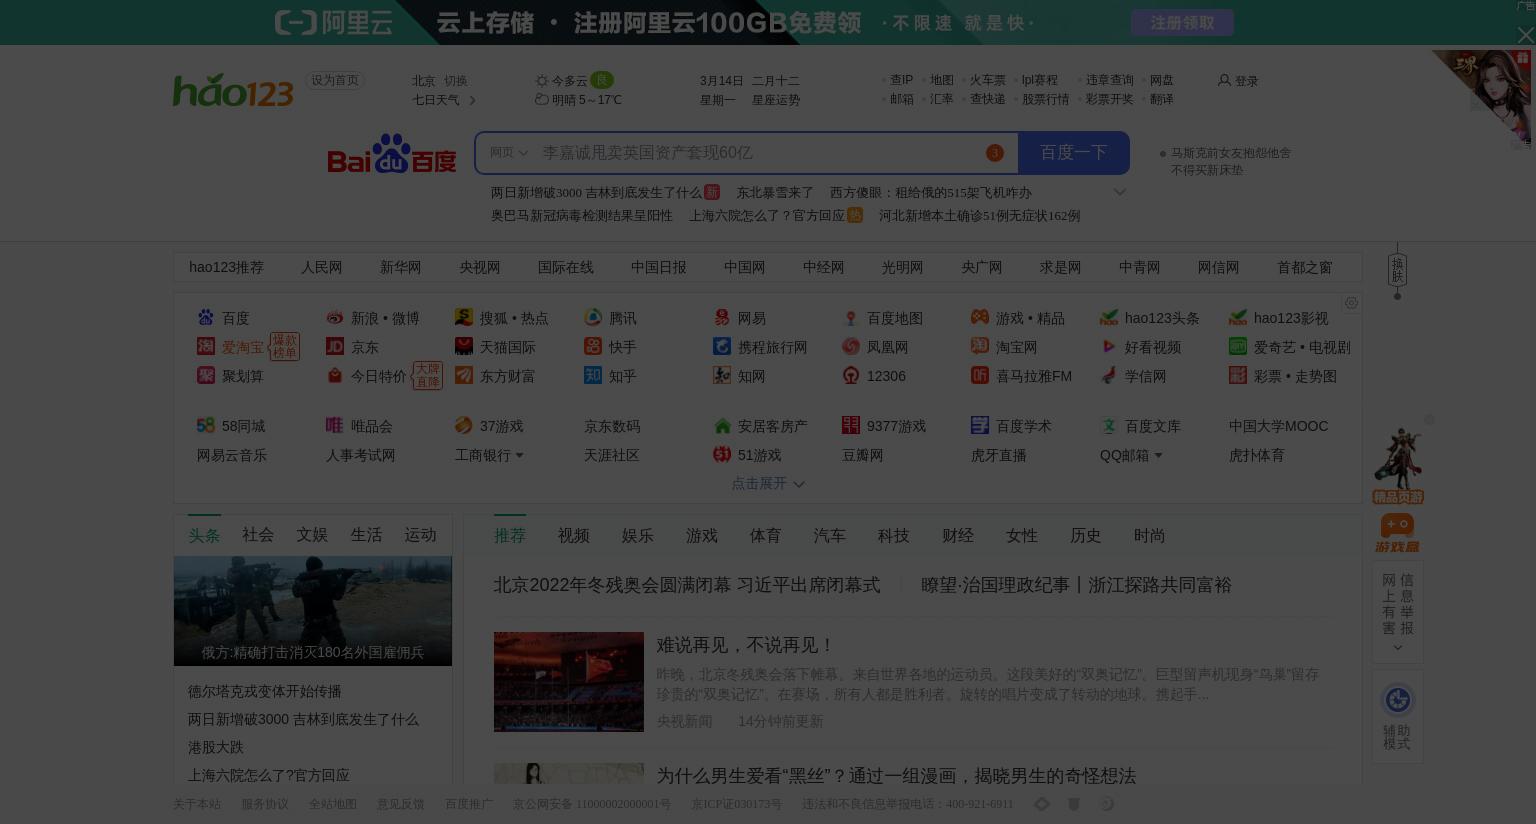1536x824 pixels.
Task: Open the Sina Weibo icon link
Action: (x=335, y=317)
